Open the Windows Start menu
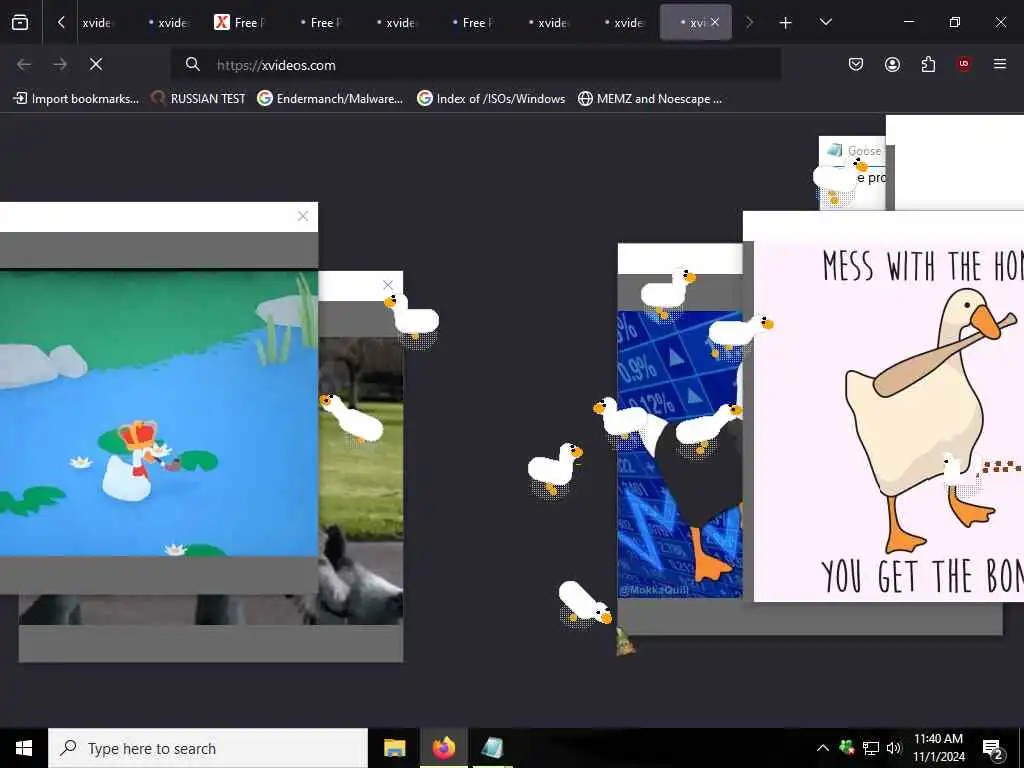 pyautogui.click(x=24, y=748)
